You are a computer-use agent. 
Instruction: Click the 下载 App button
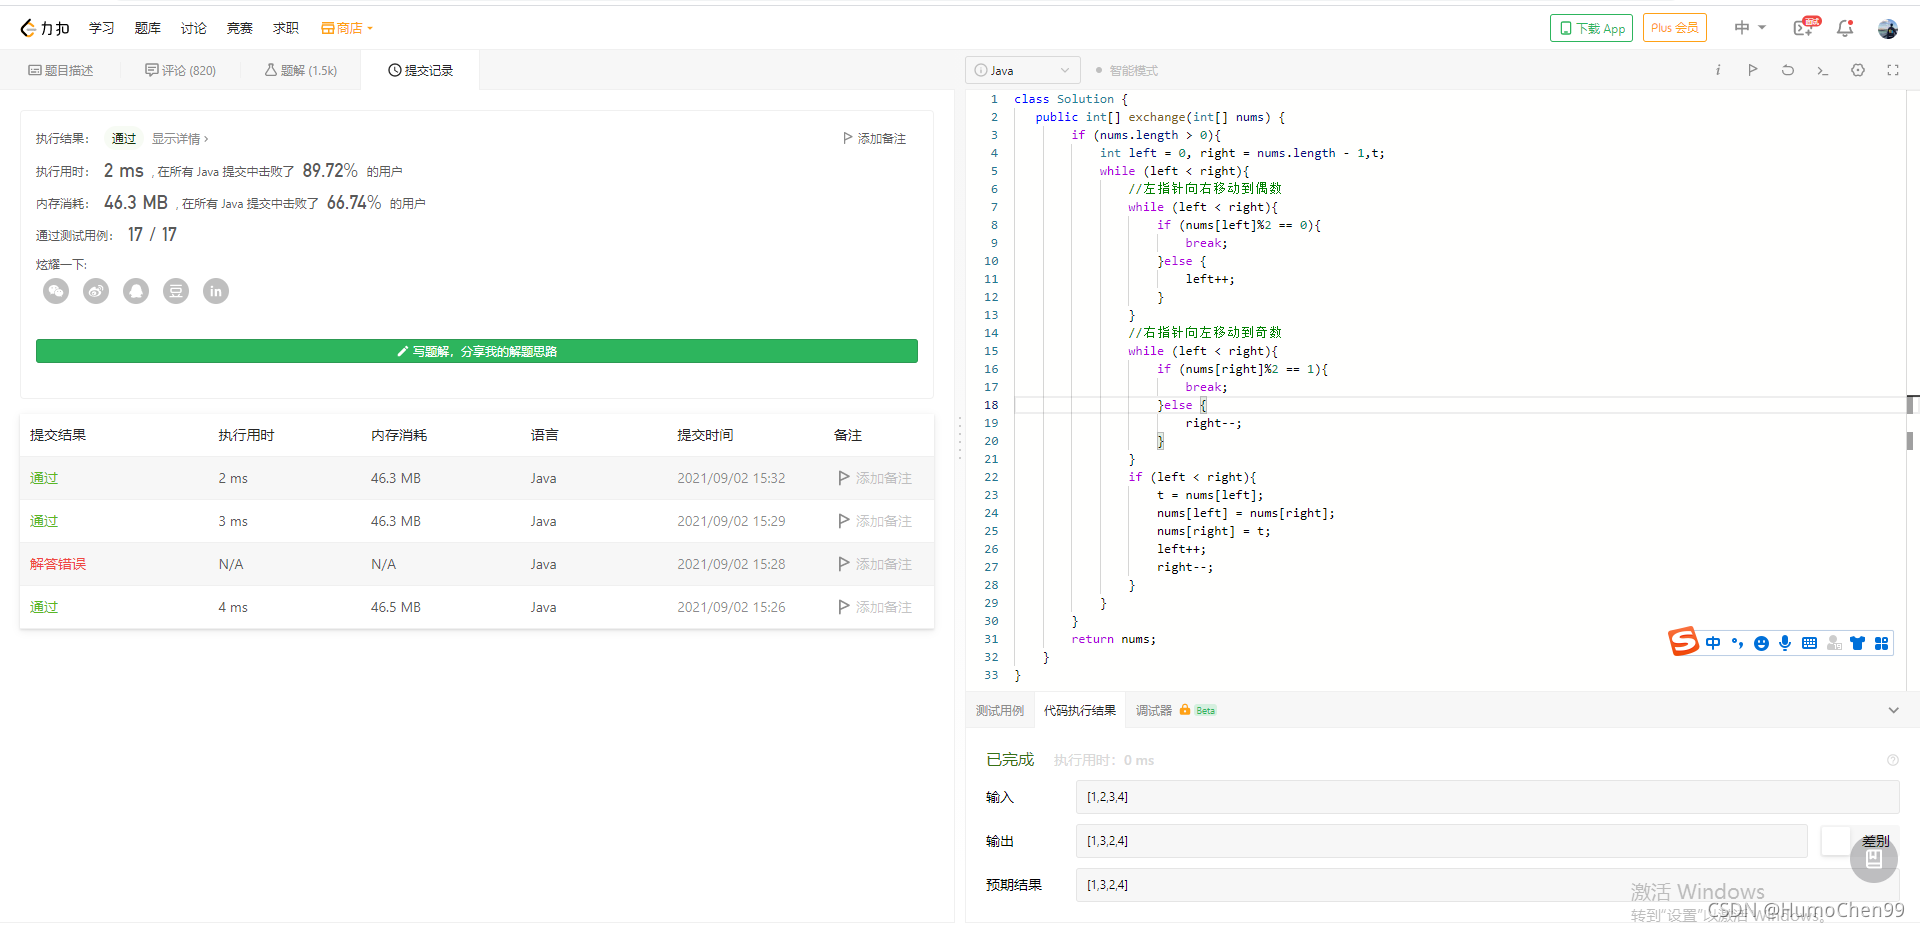click(1591, 28)
